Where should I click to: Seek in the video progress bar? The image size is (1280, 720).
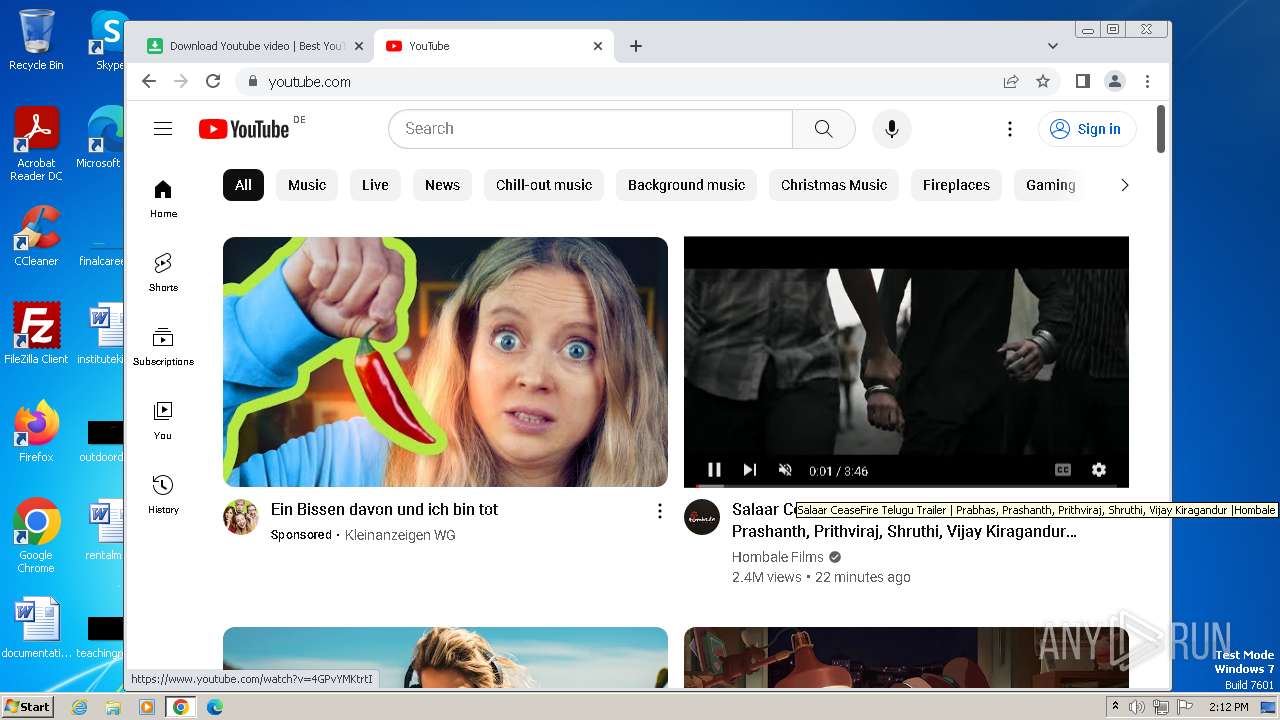(x=906, y=486)
